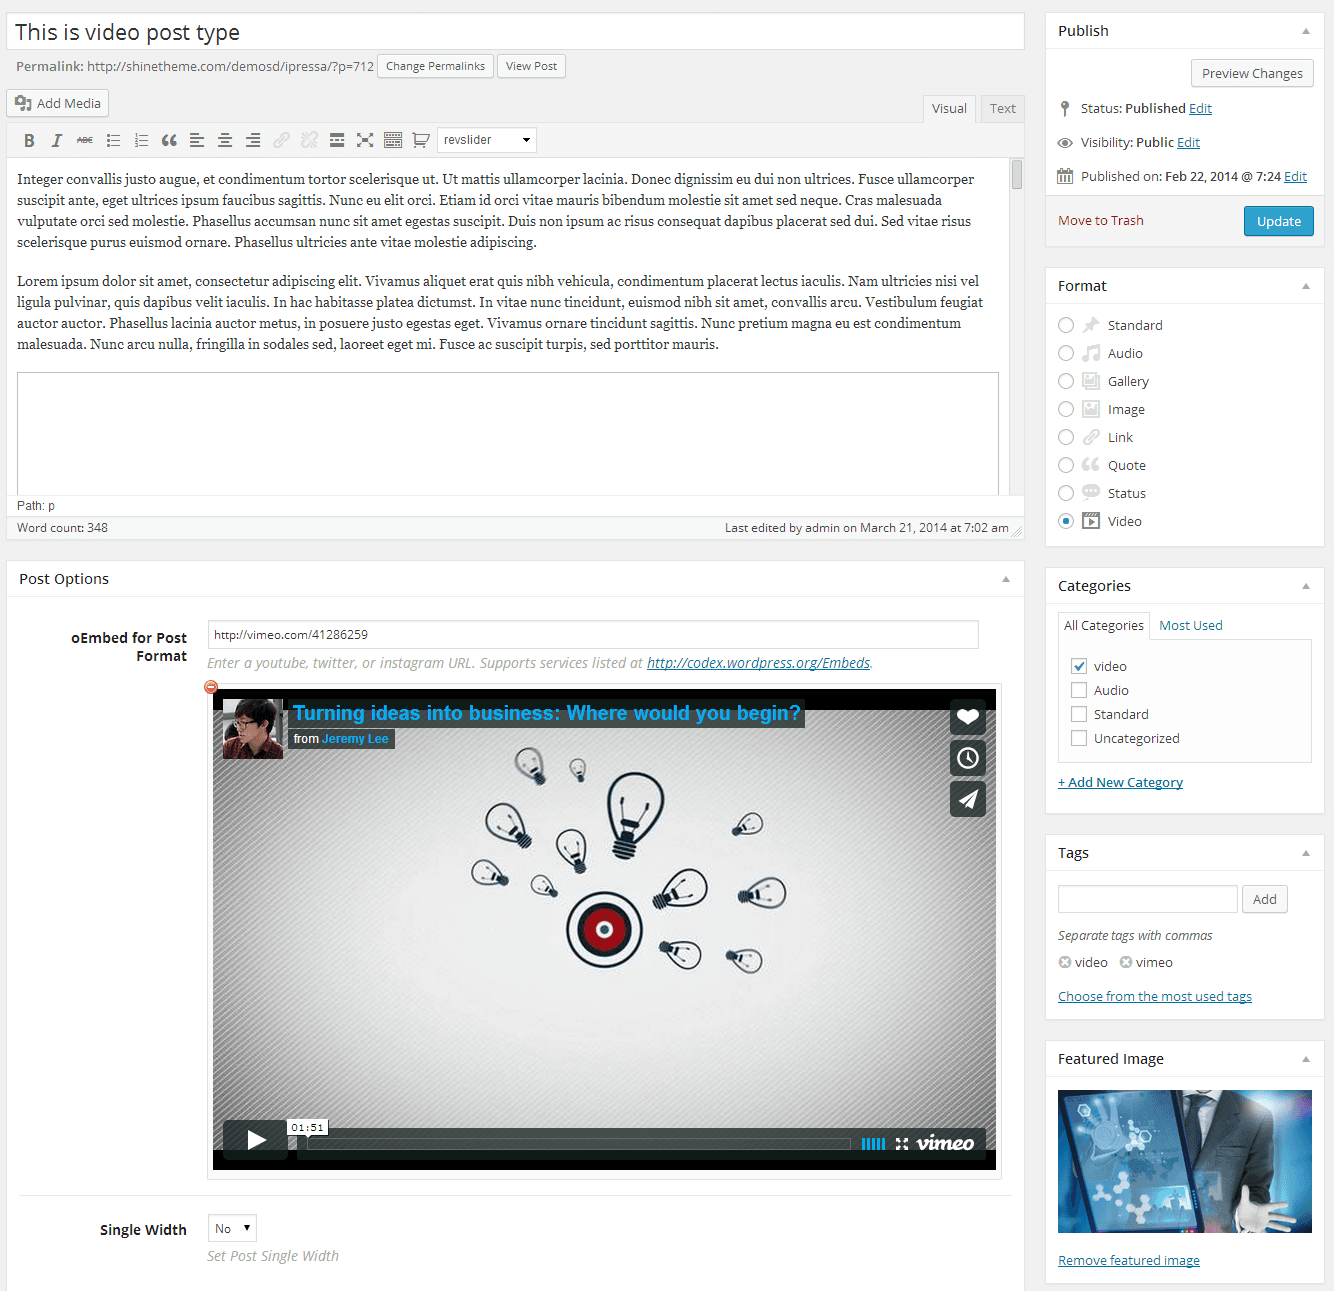Apply italic formatting in the editor toolbar
This screenshot has width=1334, height=1291.
point(57,140)
